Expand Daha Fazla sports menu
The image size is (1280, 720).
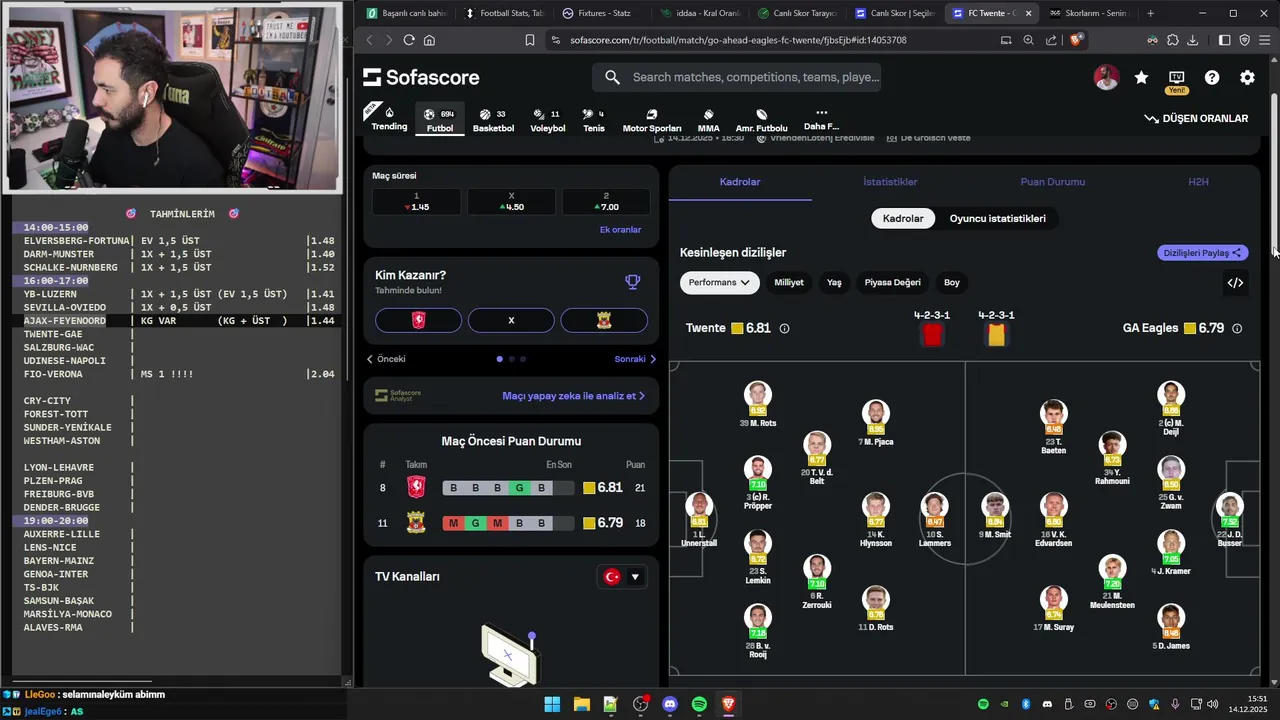pyautogui.click(x=821, y=120)
